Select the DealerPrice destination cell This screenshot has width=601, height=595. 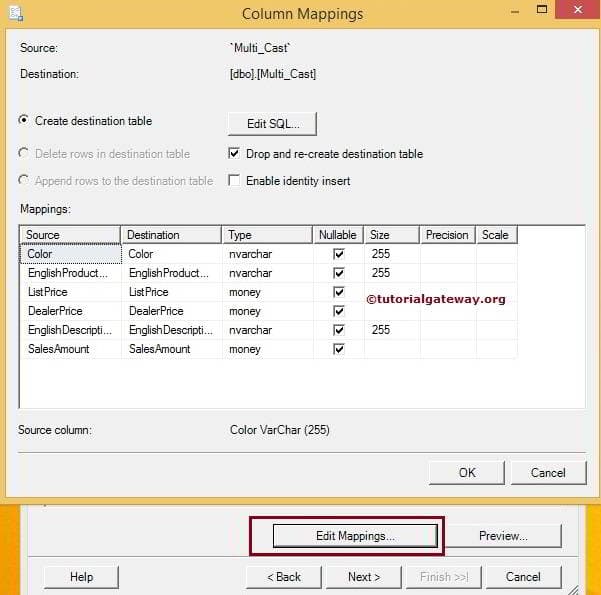(x=172, y=311)
